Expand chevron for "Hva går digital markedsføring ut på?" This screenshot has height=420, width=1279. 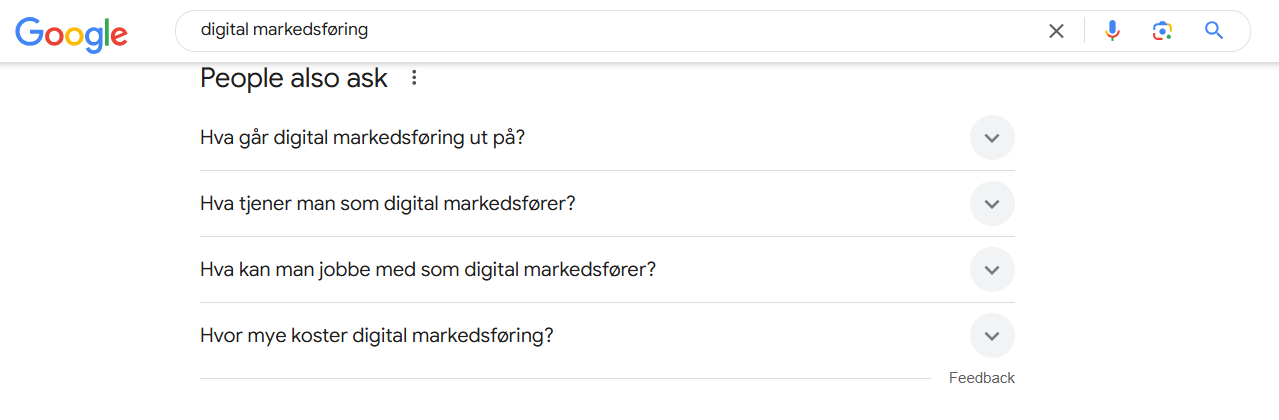coord(992,138)
